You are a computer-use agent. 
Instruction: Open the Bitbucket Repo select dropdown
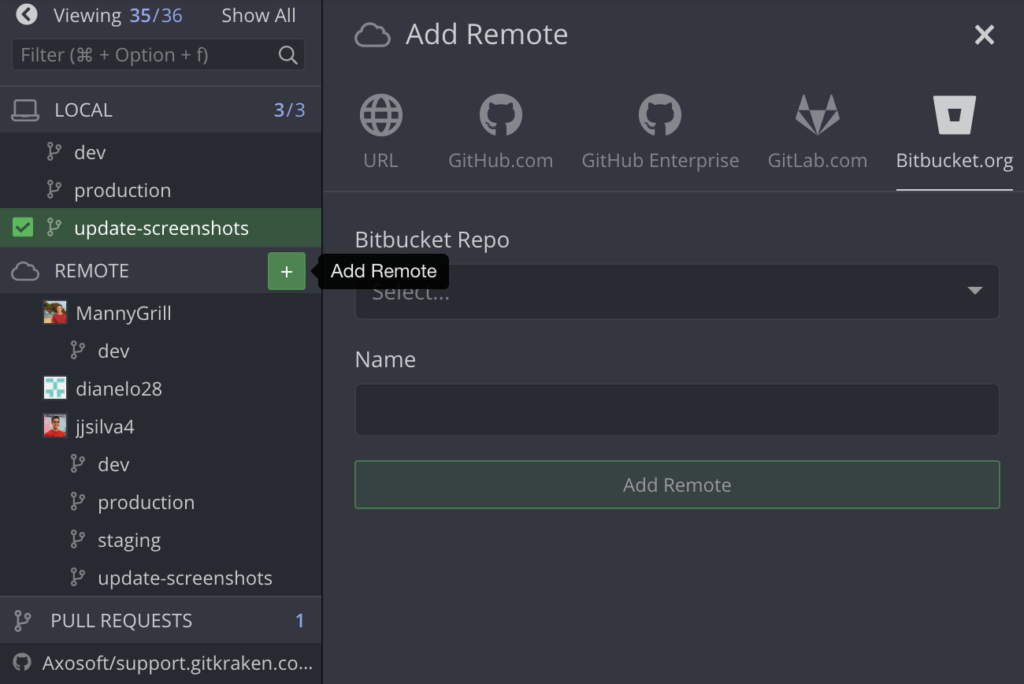coord(677,291)
